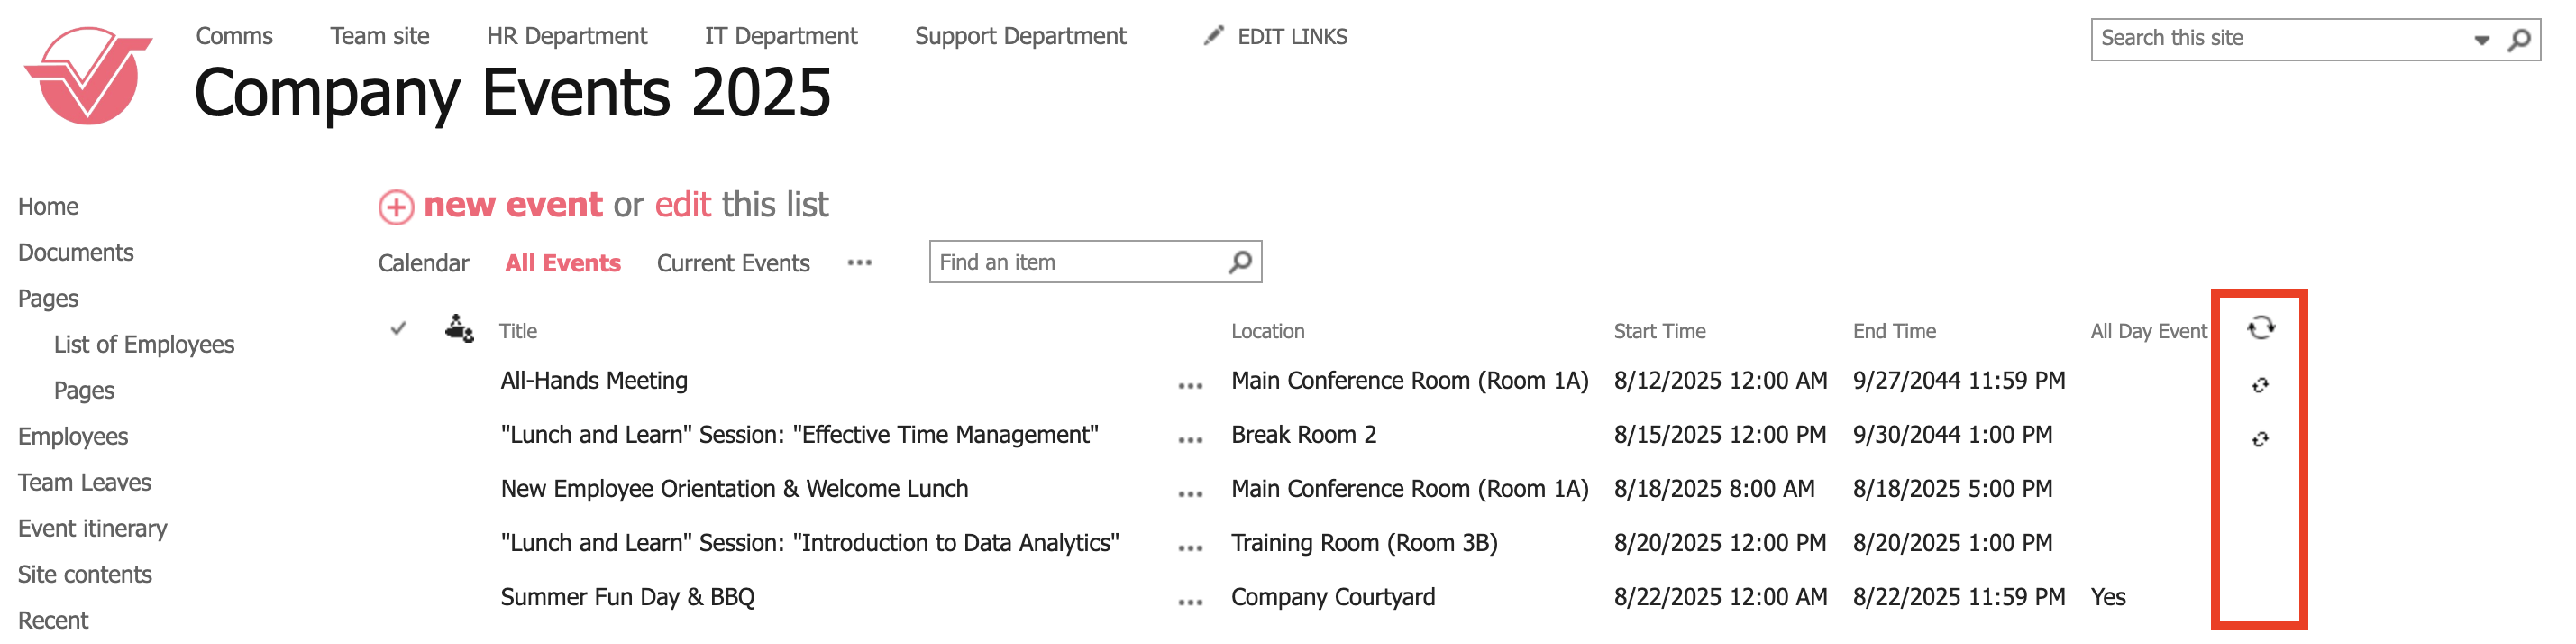The image size is (2576, 644).
Task: Open ellipsis menu for All-Hands Meeting
Action: [1189, 387]
